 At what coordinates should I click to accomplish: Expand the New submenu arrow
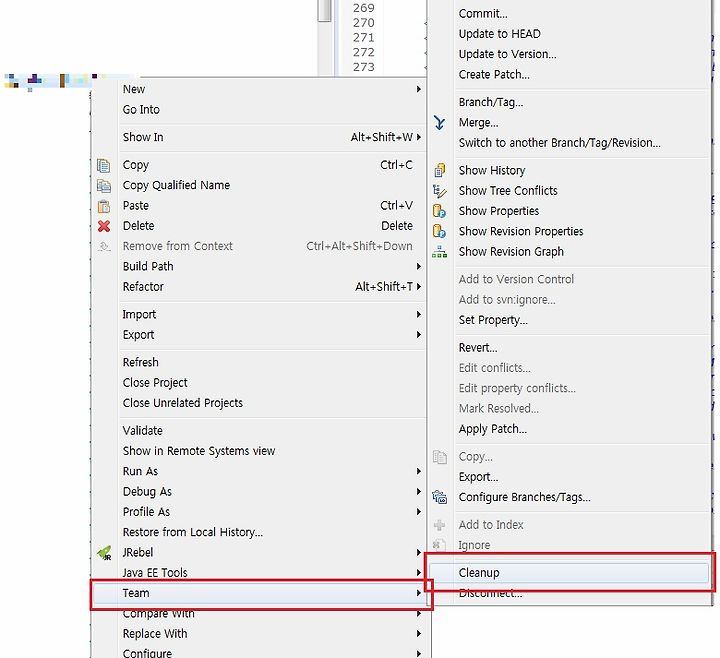click(x=418, y=89)
